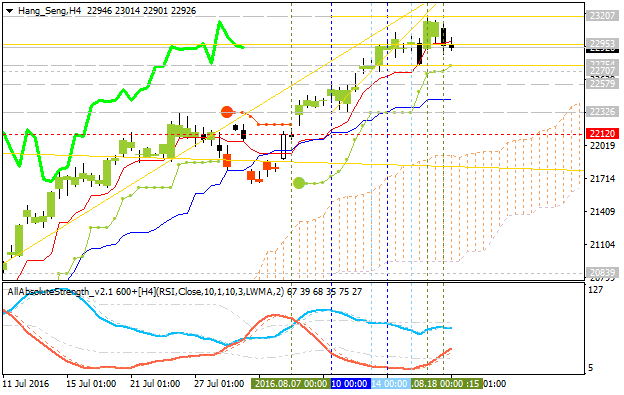Click the 22707 price level label
624x395 pixels.
tap(603, 71)
